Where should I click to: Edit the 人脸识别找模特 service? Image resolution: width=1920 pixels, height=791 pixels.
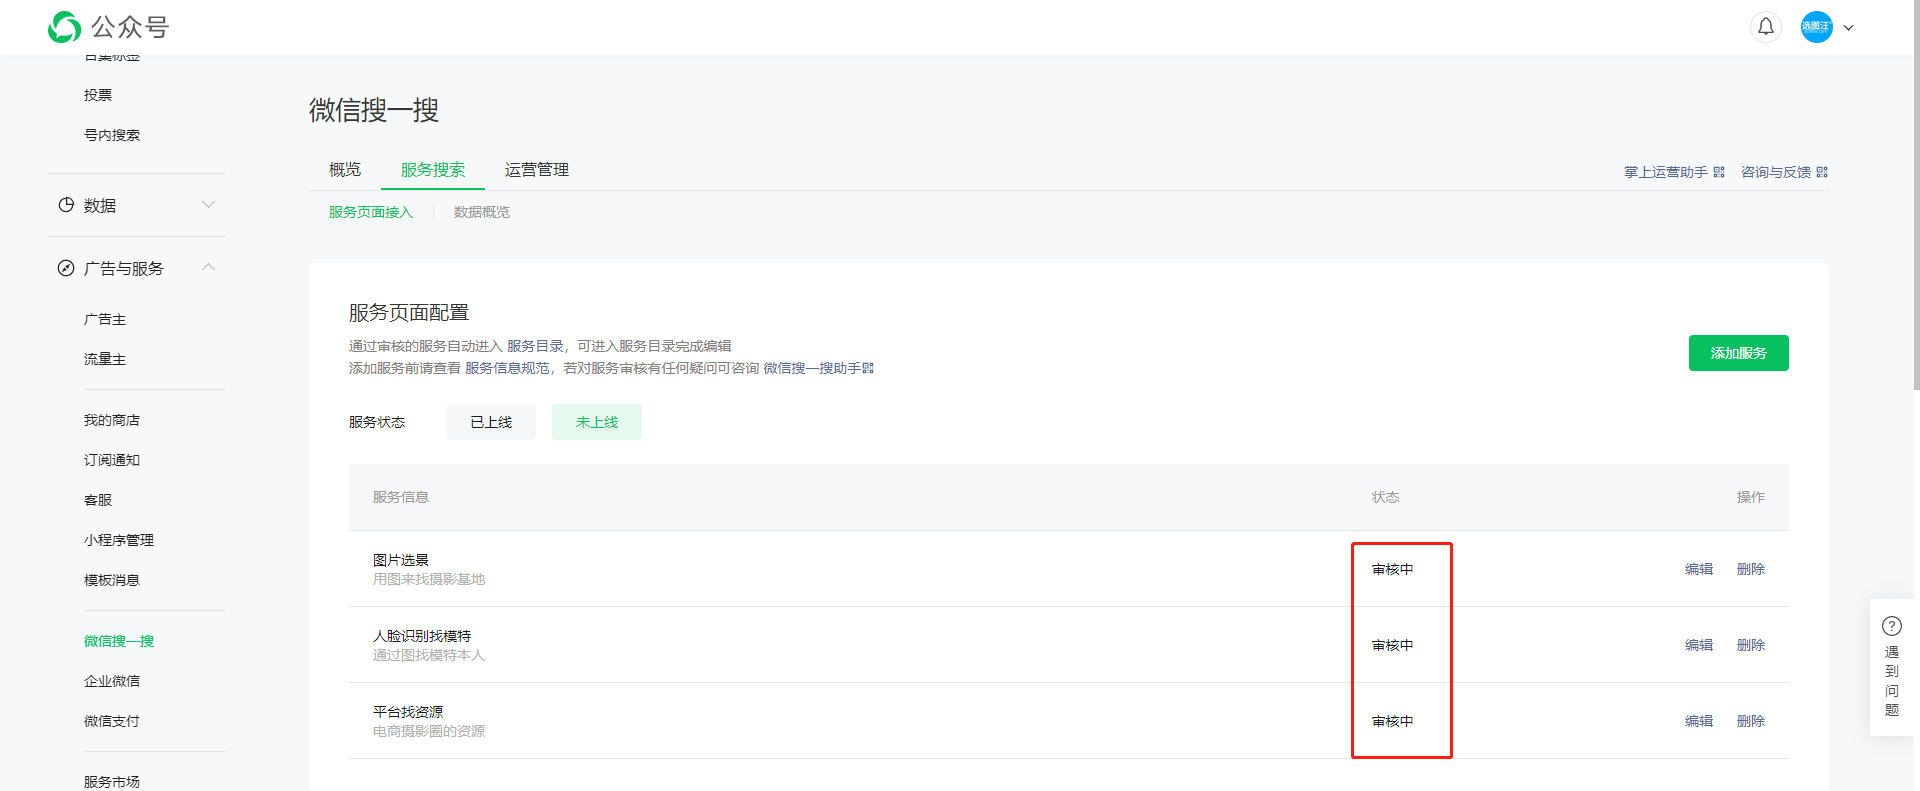1699,645
